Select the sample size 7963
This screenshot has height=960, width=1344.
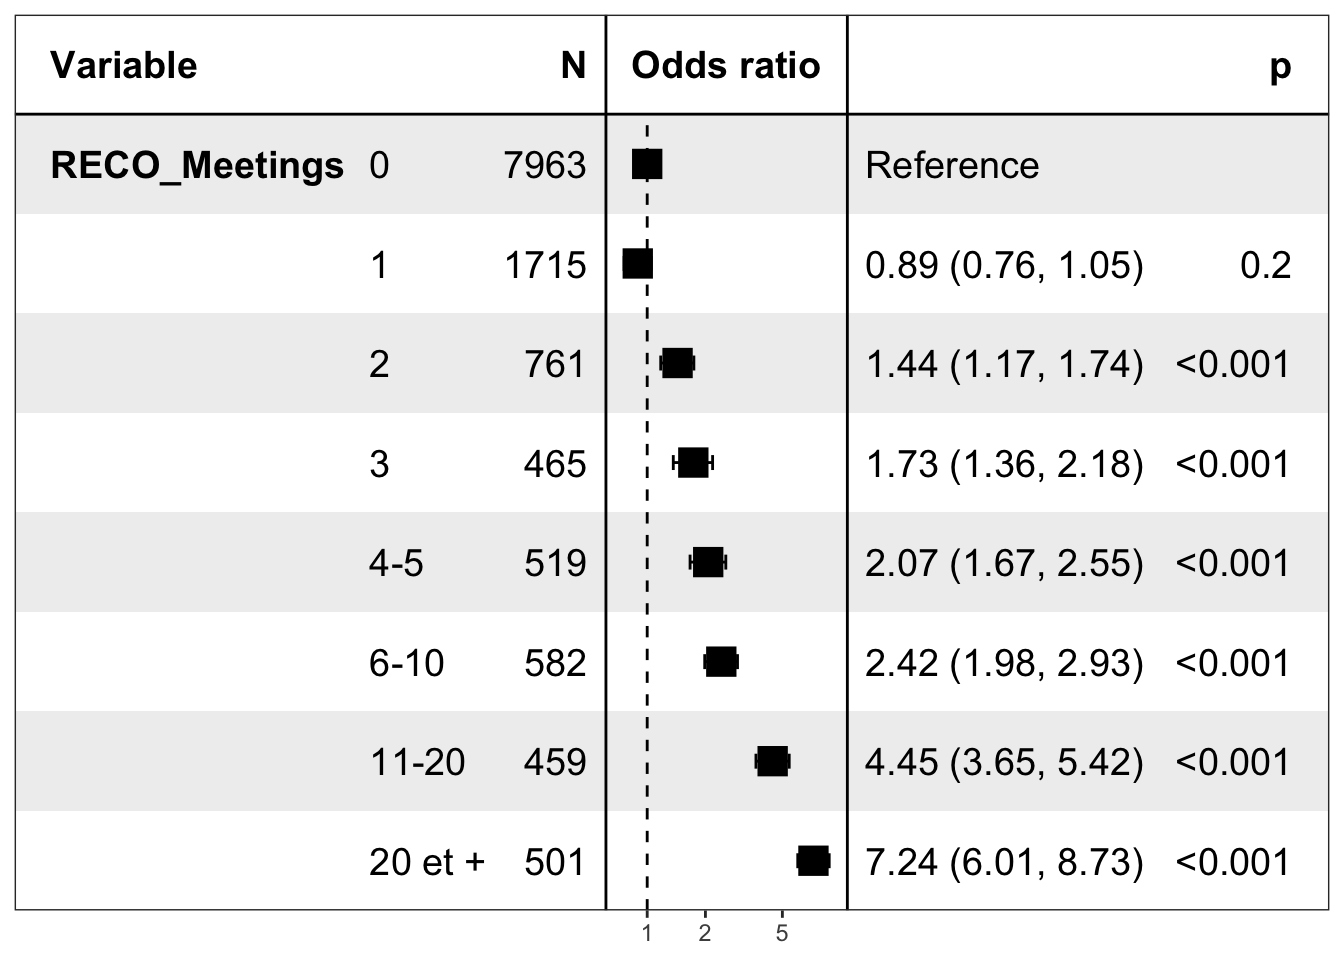[x=545, y=165]
